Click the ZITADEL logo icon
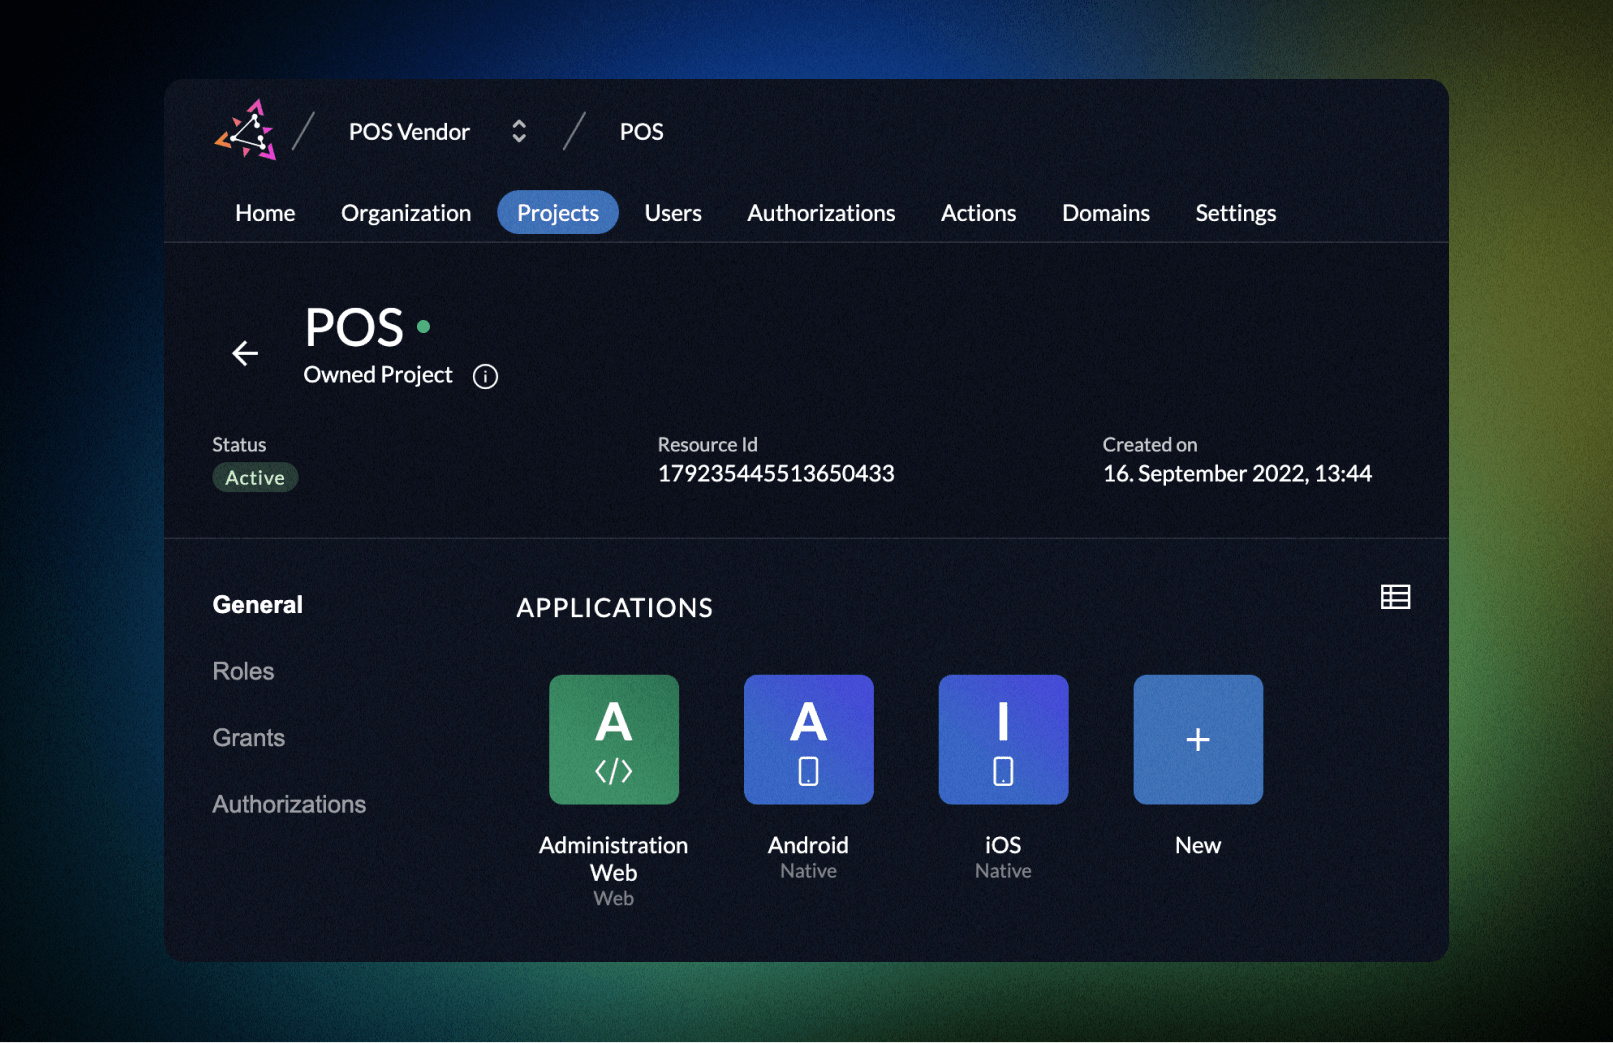 [x=246, y=130]
